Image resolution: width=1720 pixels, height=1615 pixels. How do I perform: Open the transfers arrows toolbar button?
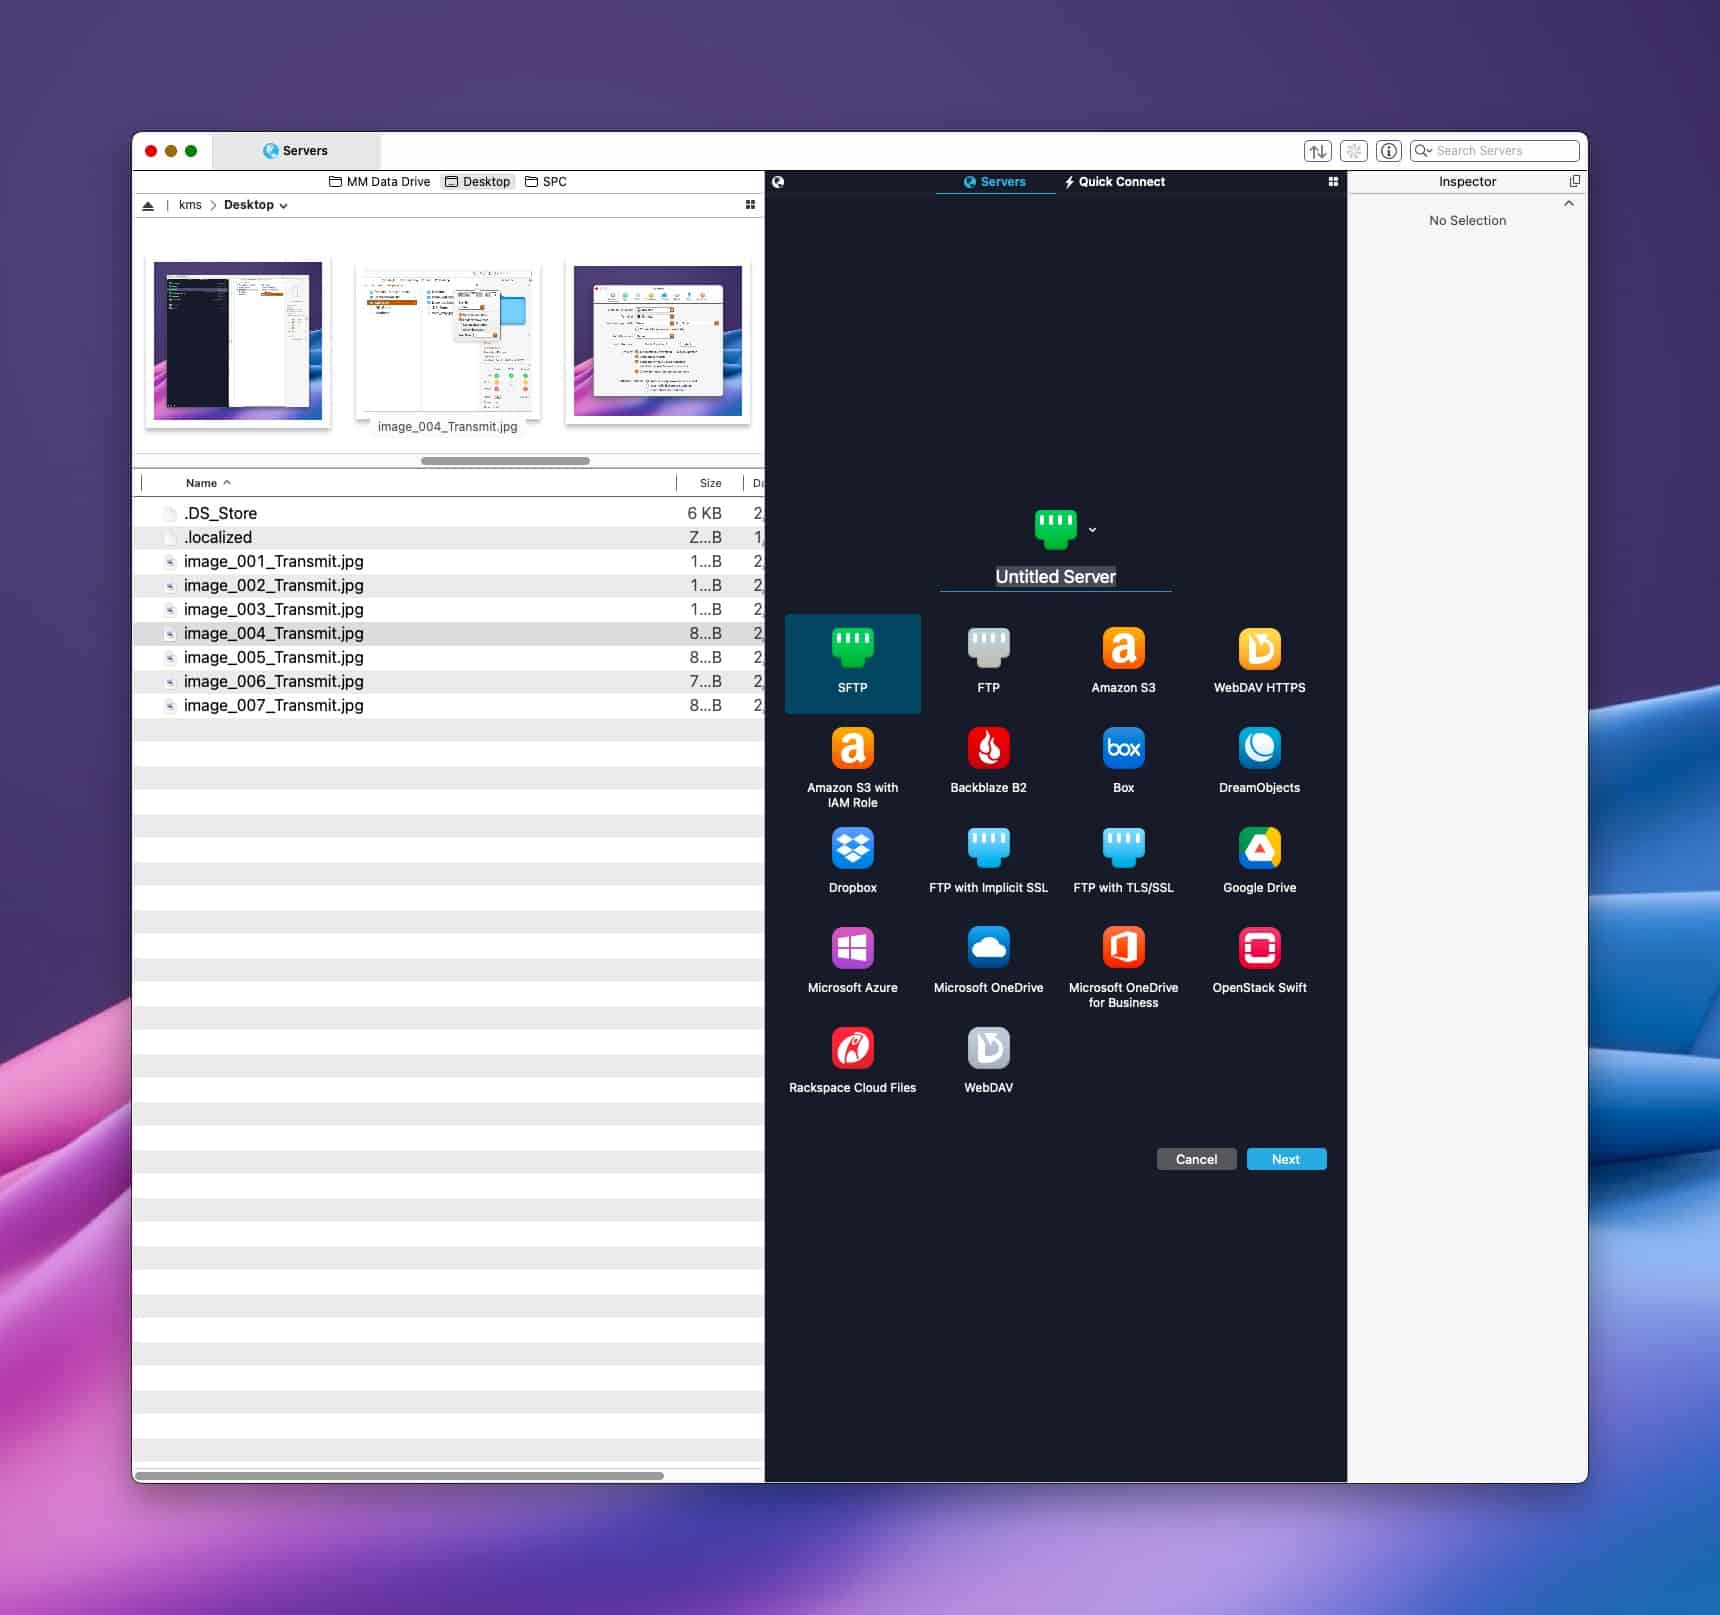tap(1318, 151)
